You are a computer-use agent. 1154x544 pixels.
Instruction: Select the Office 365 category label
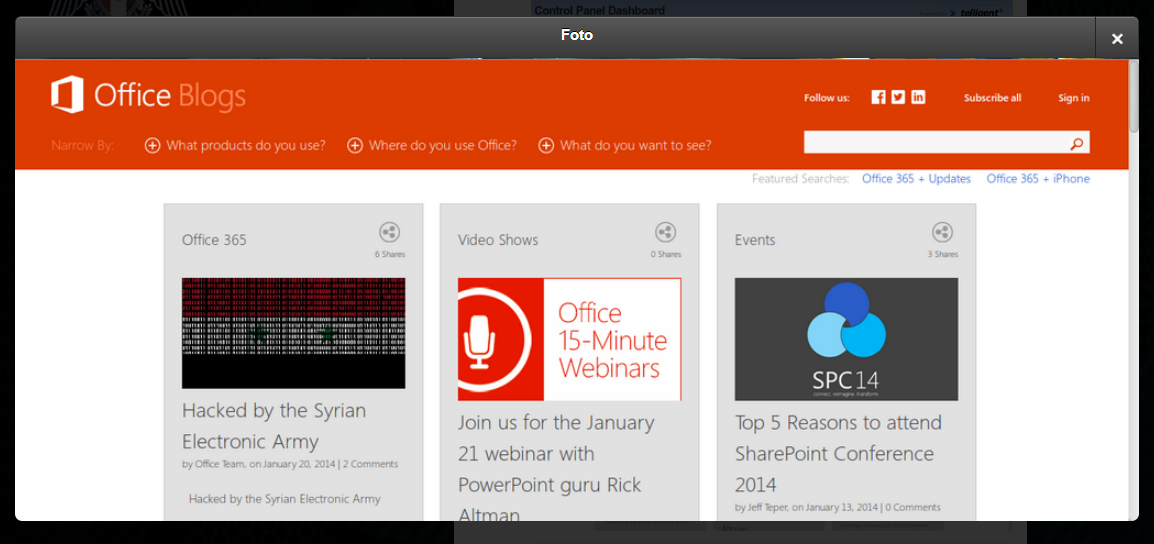coord(214,240)
